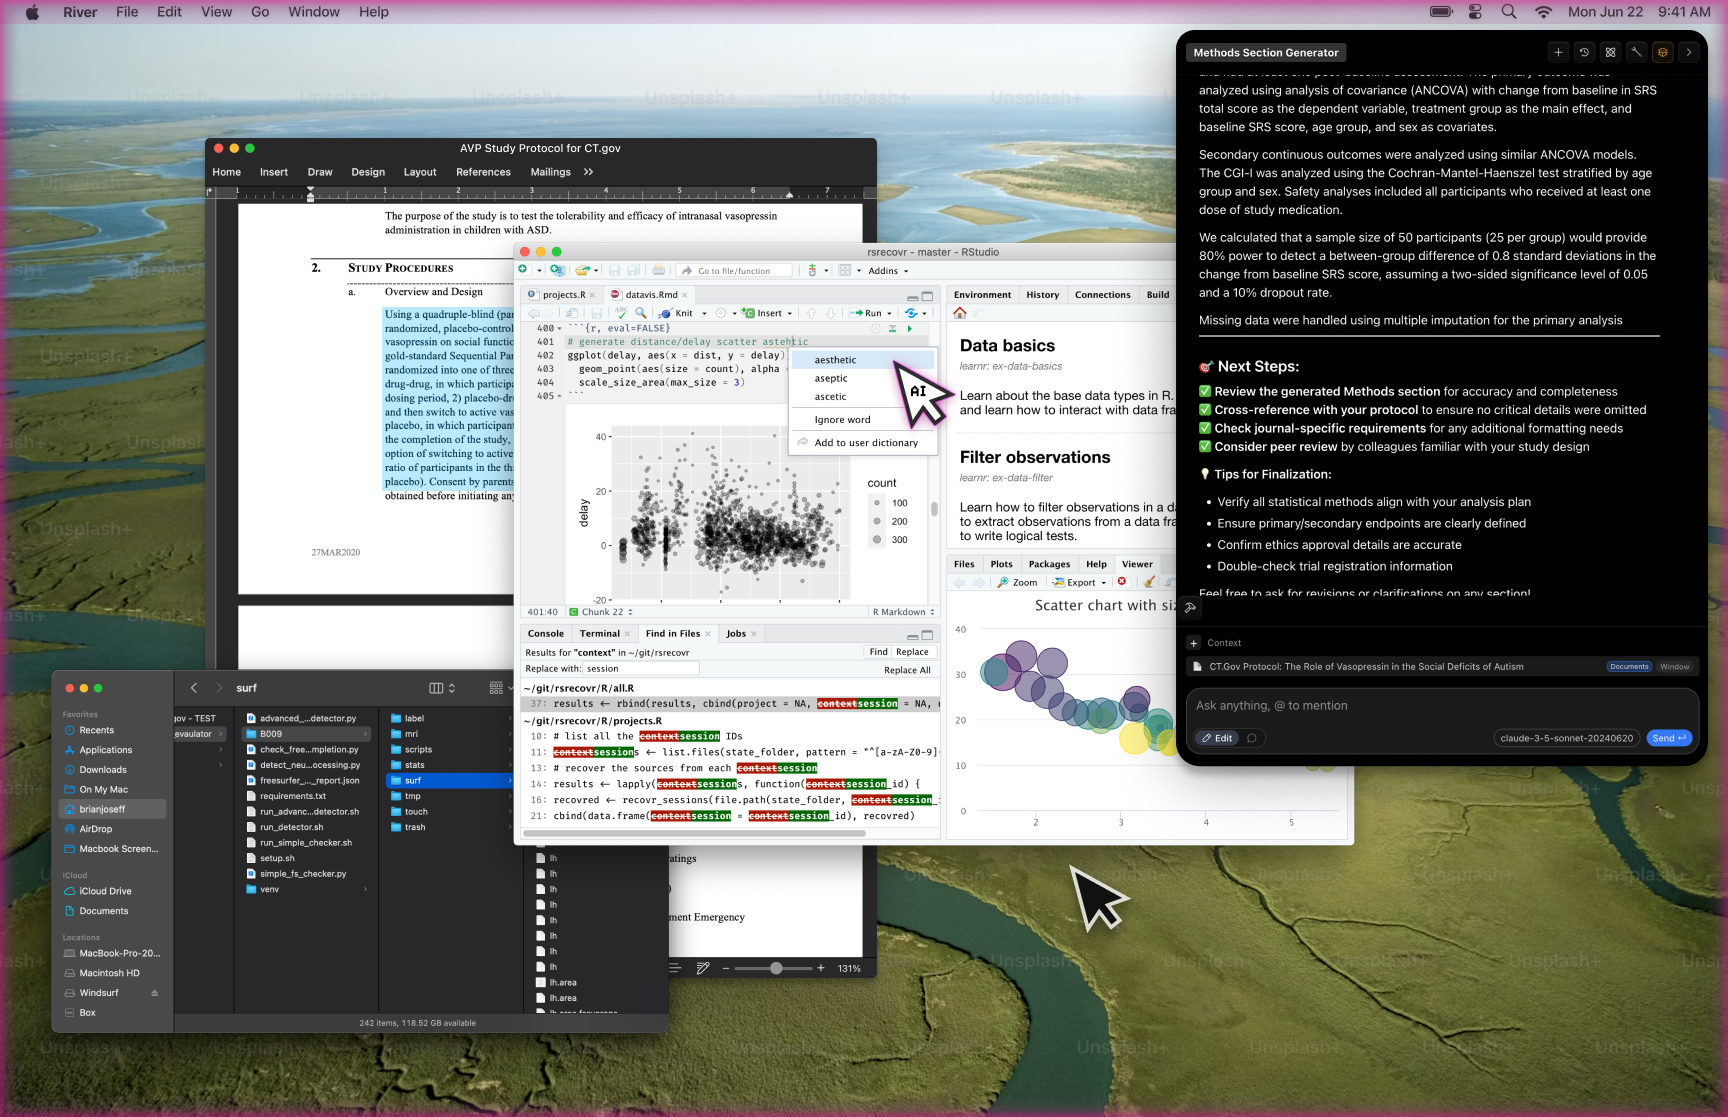
Task: Click the orange globe icon in chat panel
Action: click(x=1662, y=53)
